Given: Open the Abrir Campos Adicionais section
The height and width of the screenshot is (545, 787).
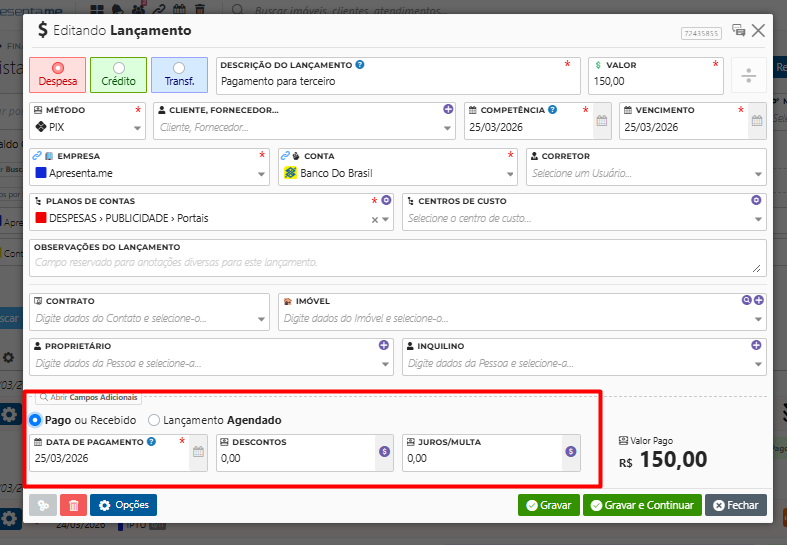Looking at the screenshot, I should pyautogui.click(x=88, y=397).
